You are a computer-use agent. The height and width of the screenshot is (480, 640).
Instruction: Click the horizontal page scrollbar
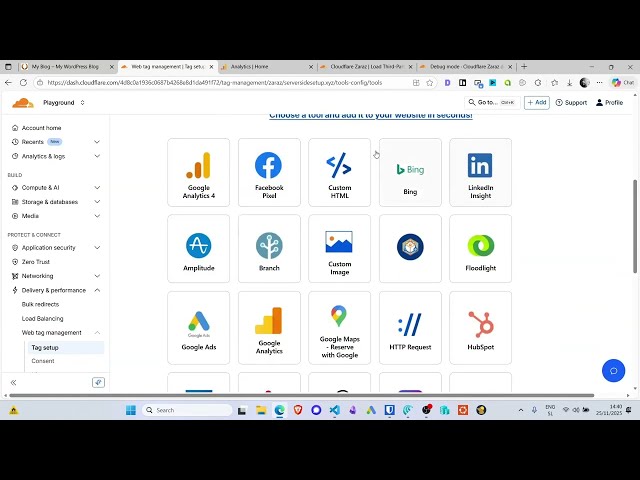point(302,395)
